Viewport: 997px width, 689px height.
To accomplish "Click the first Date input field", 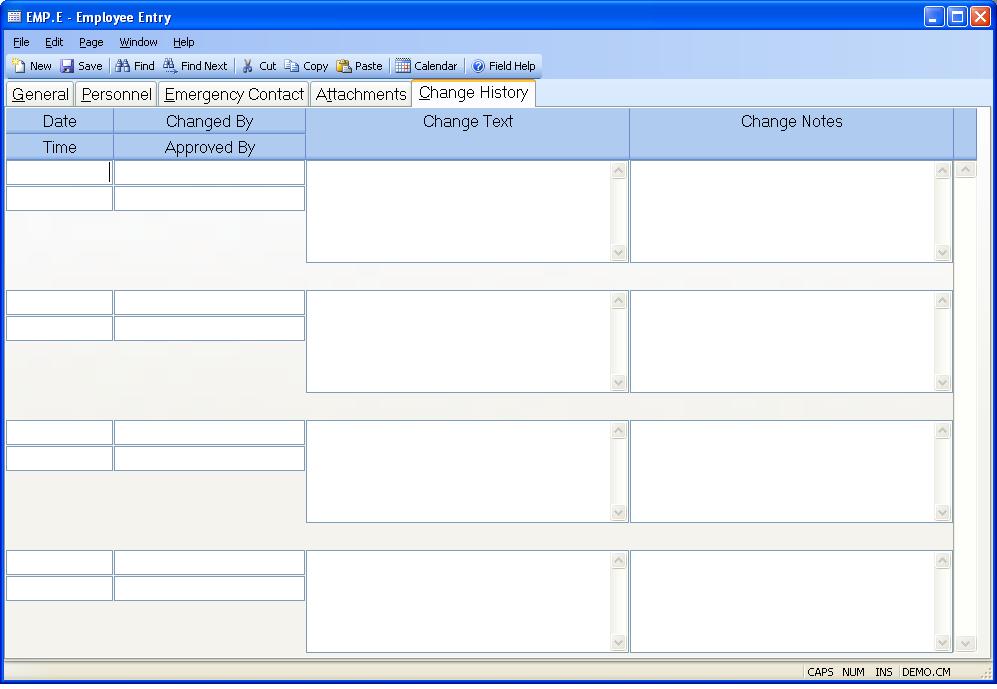I will coord(59,173).
